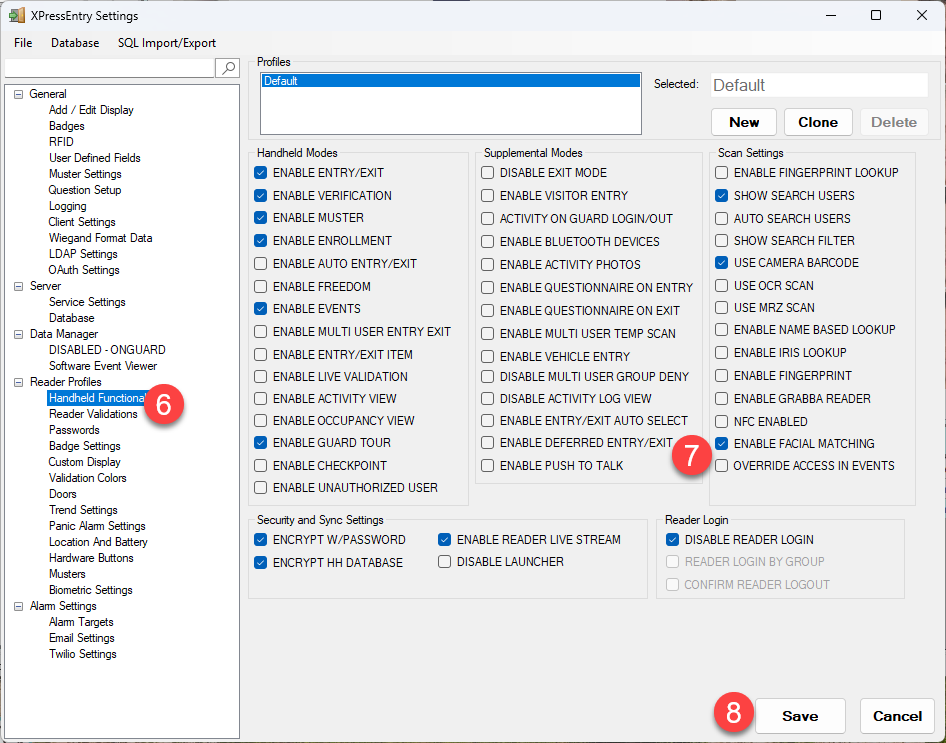Screen dimensions: 946x743
Task: Open Add / Edit Display settings
Action: 91,110
